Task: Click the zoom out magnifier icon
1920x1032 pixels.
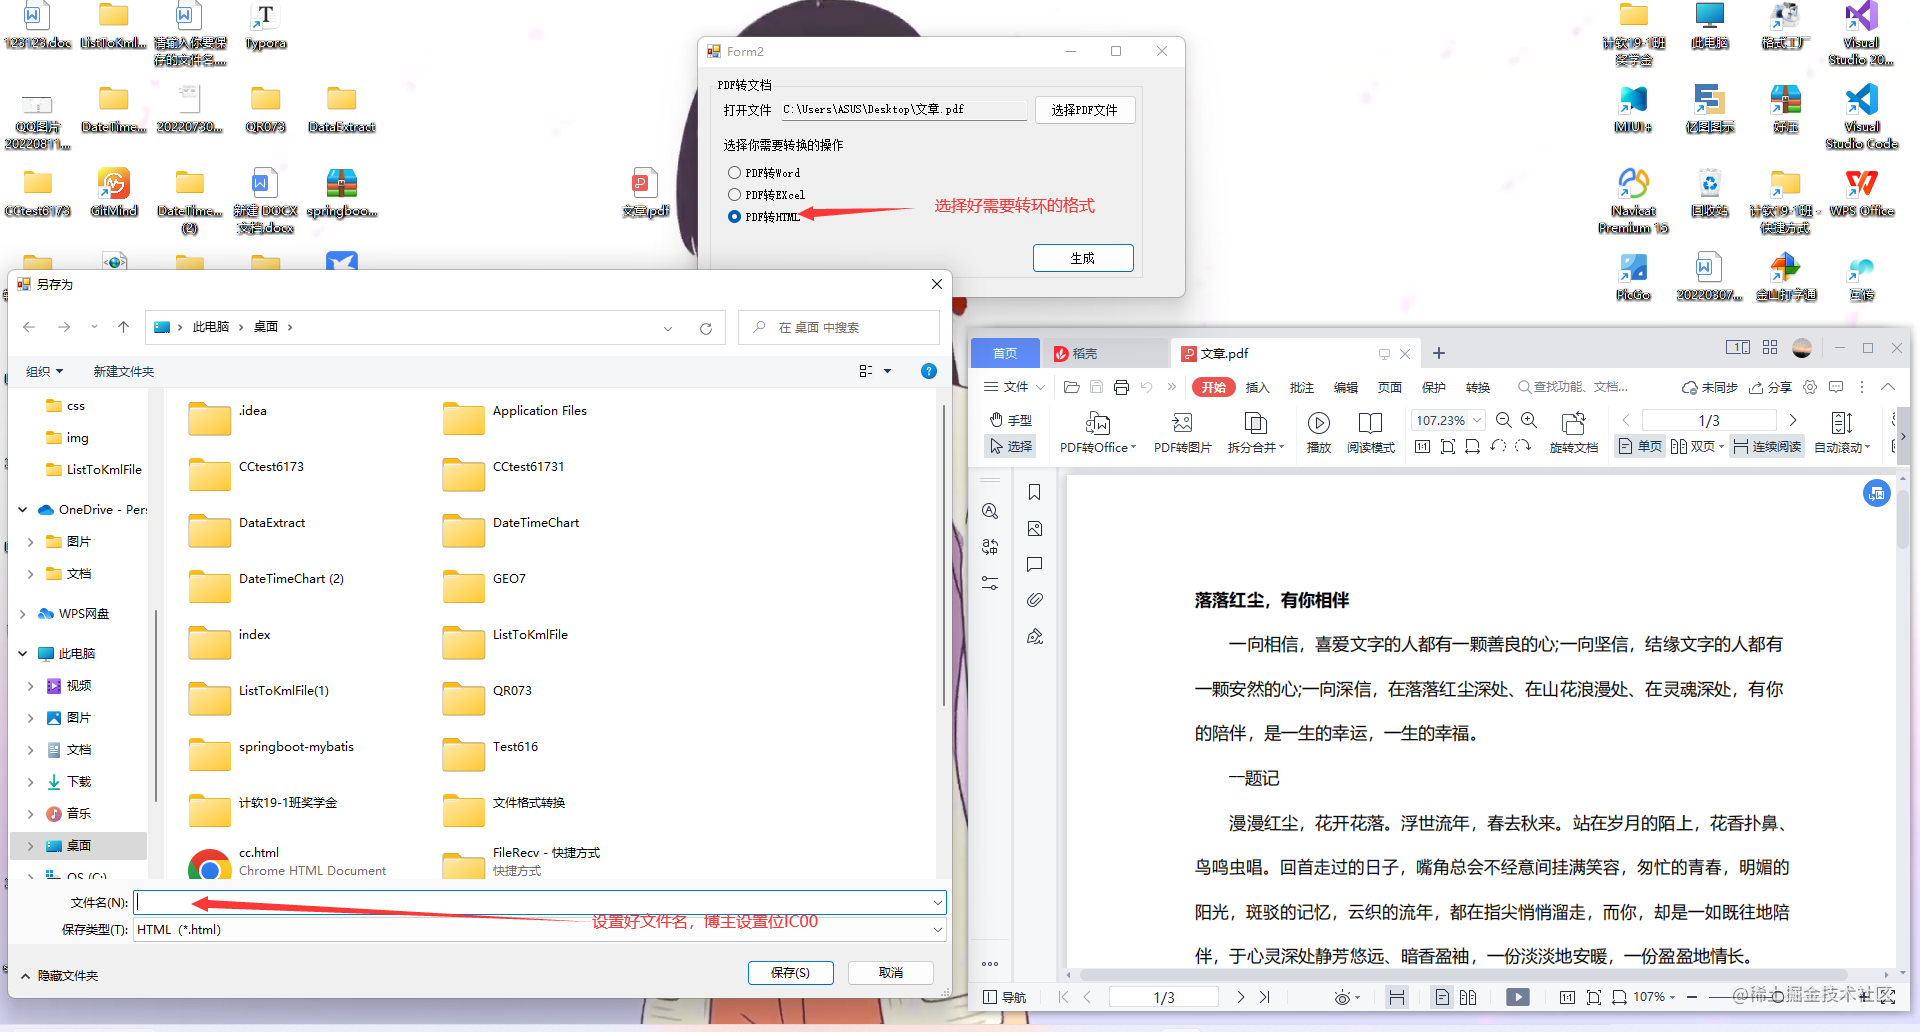Action: (1503, 420)
